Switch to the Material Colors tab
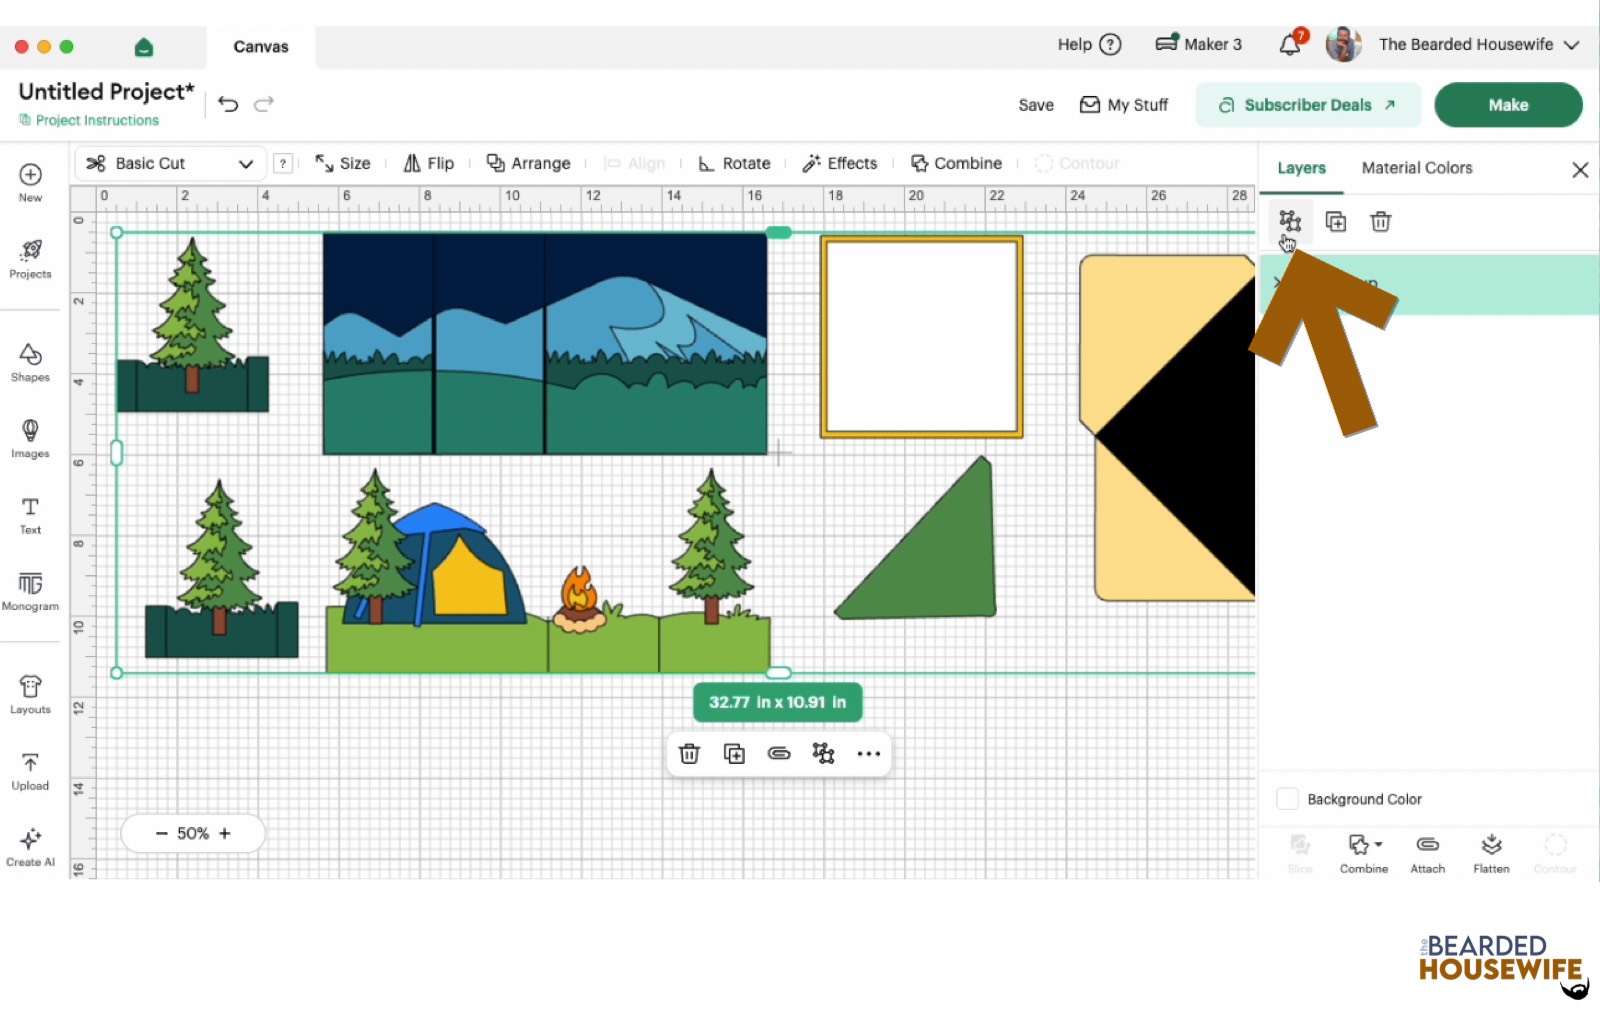1600x1017 pixels. 1417,168
